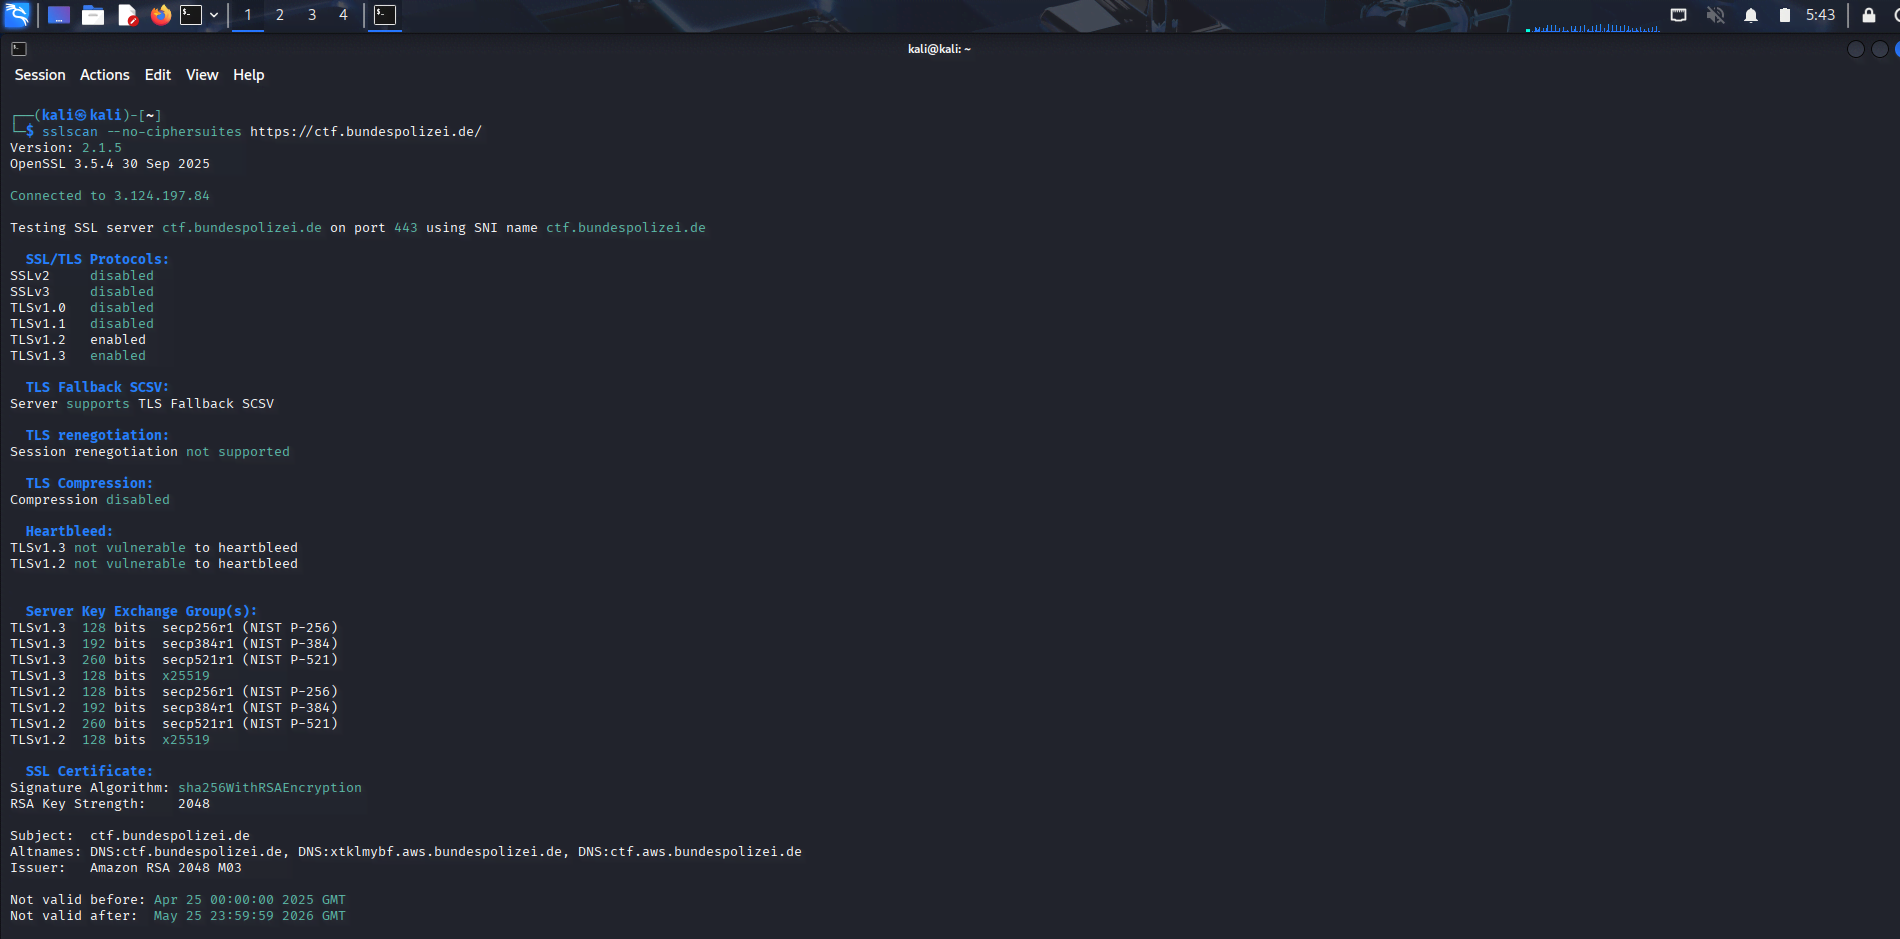Open the Session menu

coord(40,75)
